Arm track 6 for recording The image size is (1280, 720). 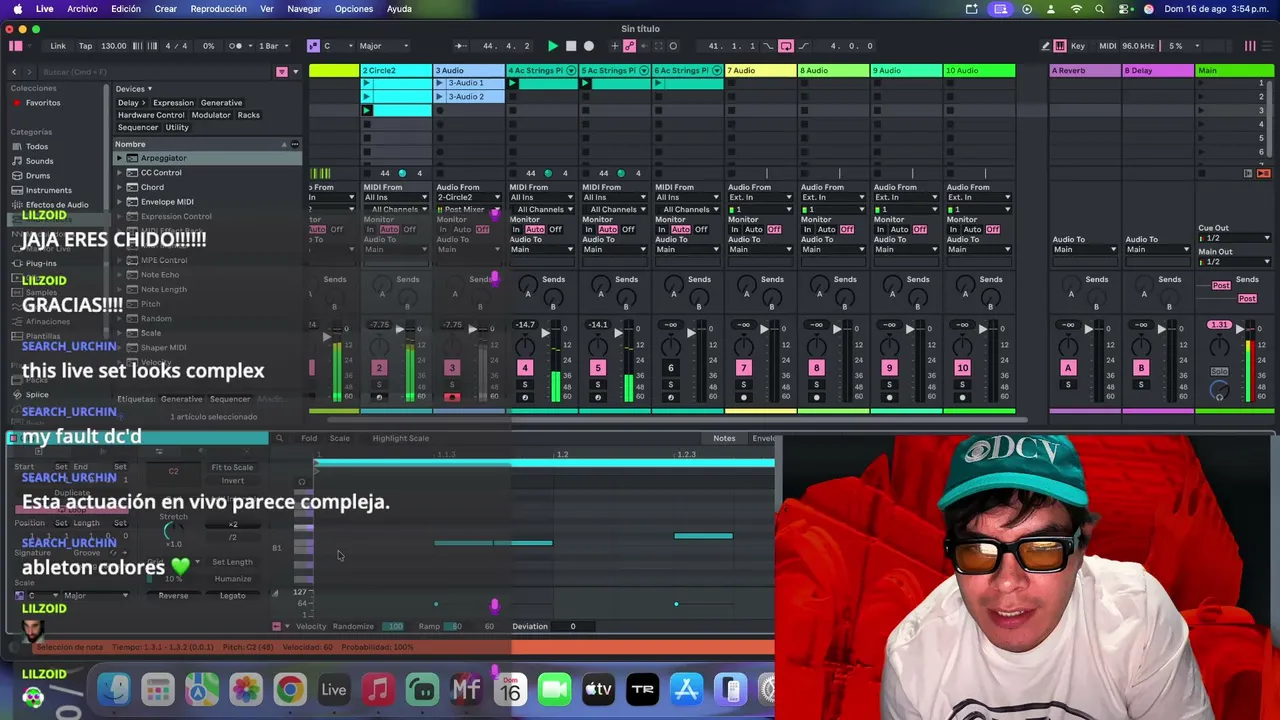671,397
